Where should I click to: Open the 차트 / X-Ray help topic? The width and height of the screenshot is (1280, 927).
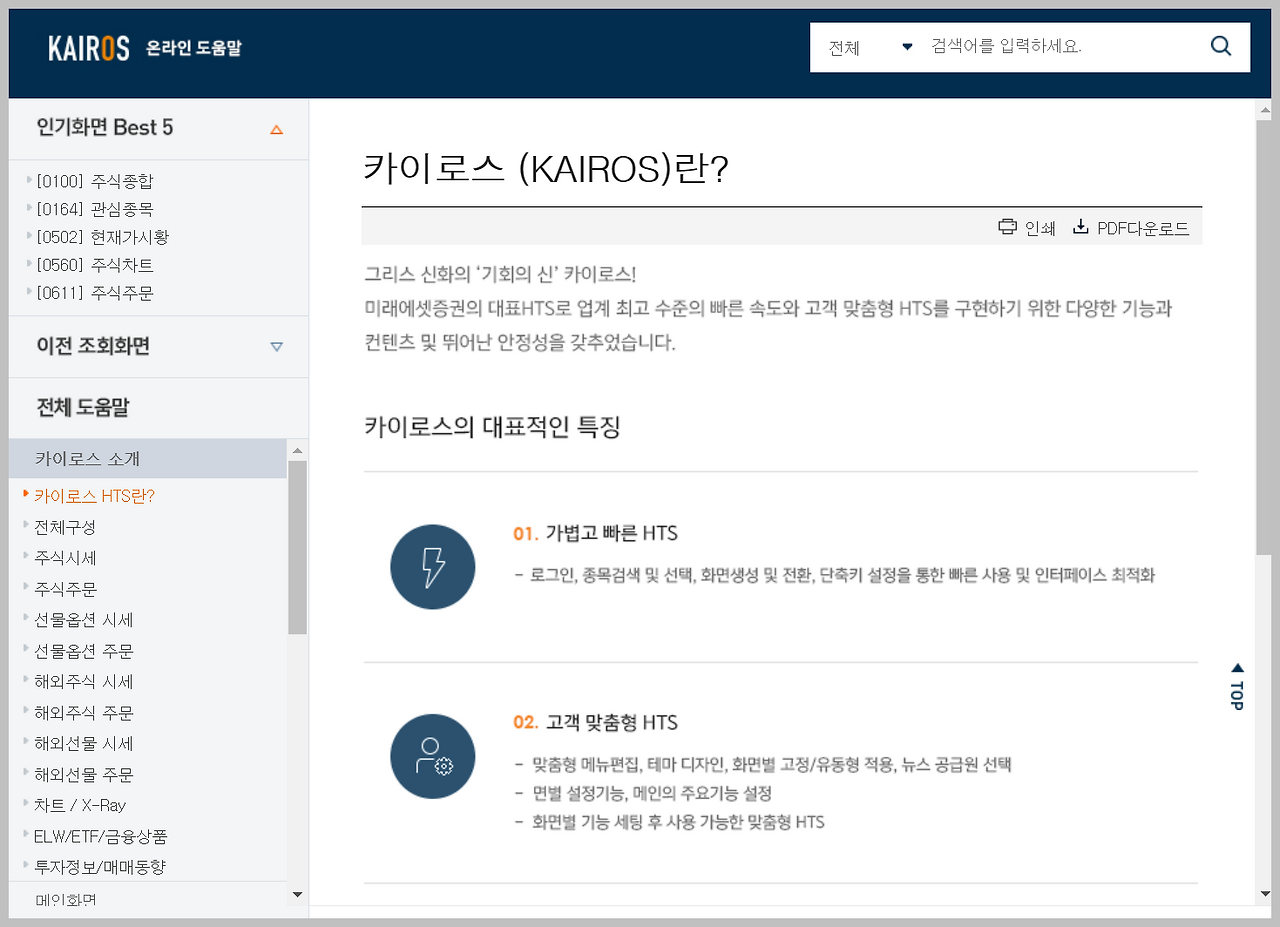80,805
